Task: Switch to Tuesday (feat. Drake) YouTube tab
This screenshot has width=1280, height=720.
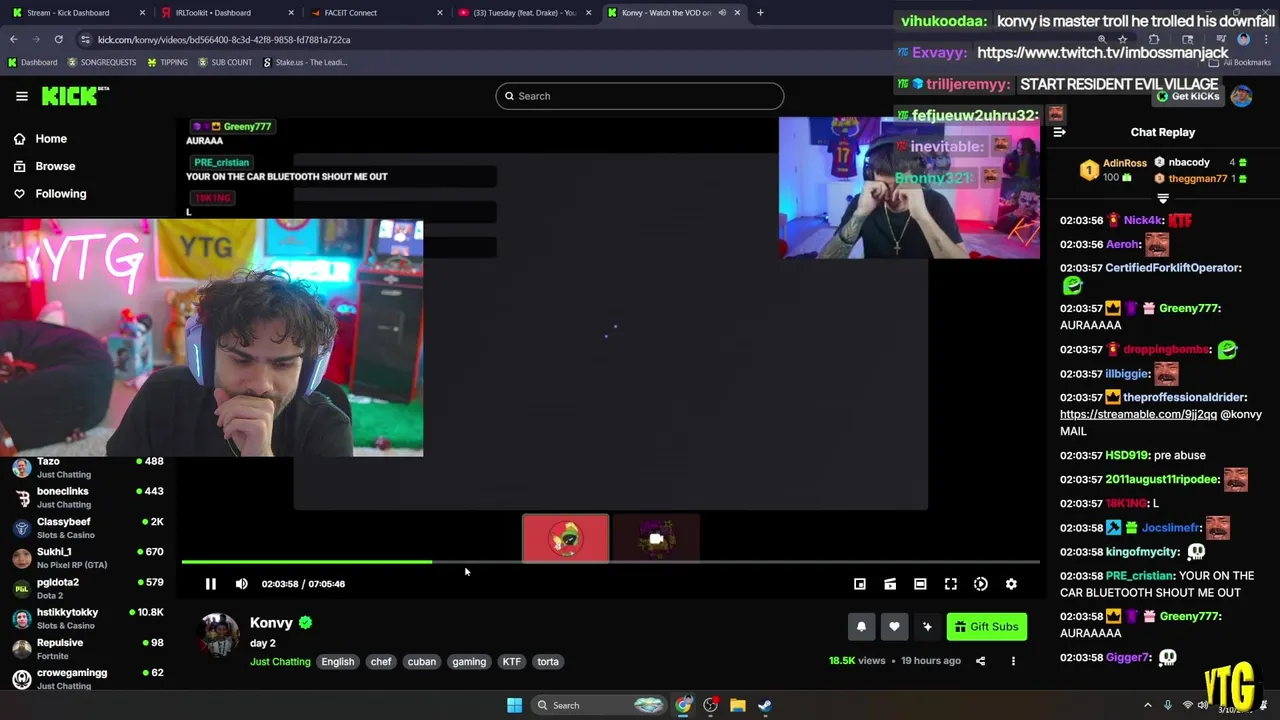Action: pyautogui.click(x=523, y=13)
